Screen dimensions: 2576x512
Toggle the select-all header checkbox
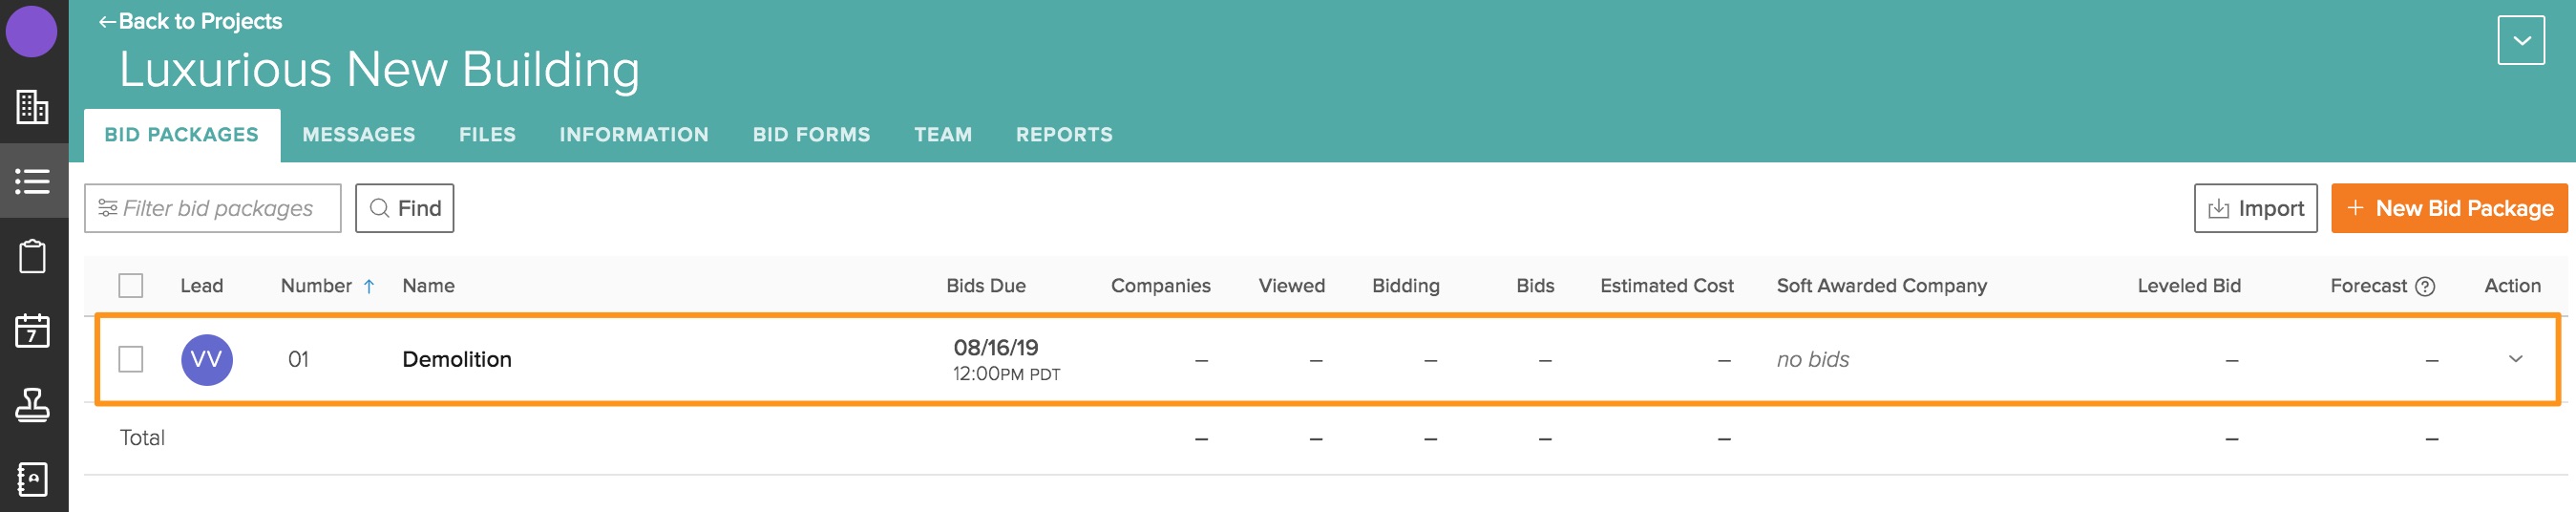(x=131, y=286)
